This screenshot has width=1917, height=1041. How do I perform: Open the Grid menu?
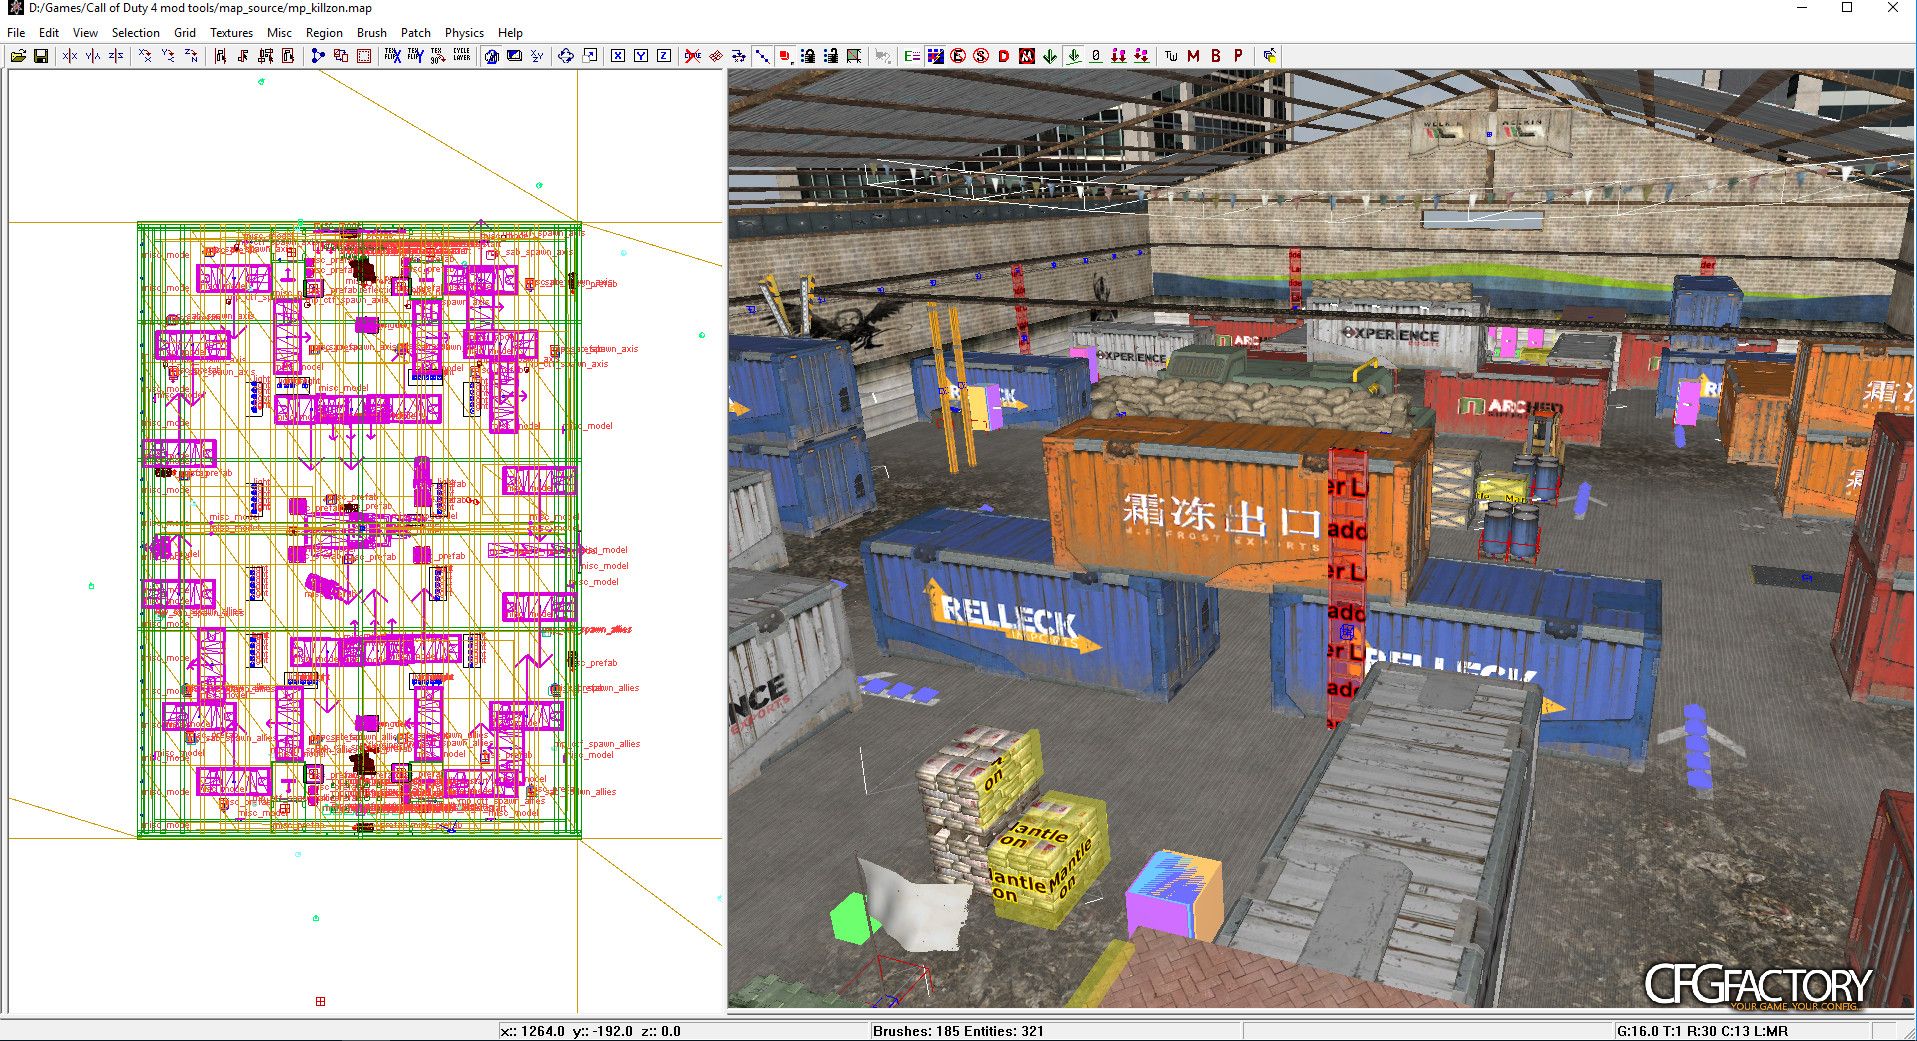(185, 32)
